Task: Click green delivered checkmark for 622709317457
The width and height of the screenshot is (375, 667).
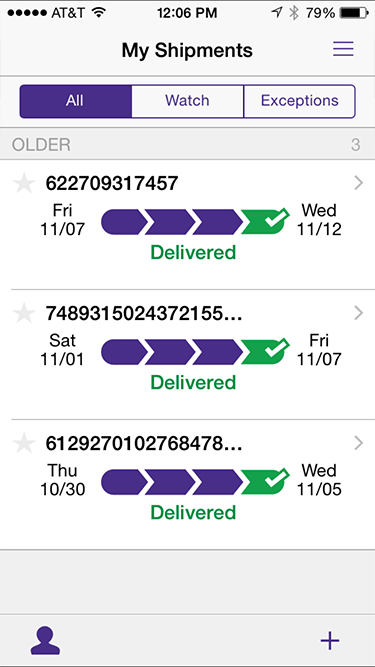Action: (x=265, y=221)
